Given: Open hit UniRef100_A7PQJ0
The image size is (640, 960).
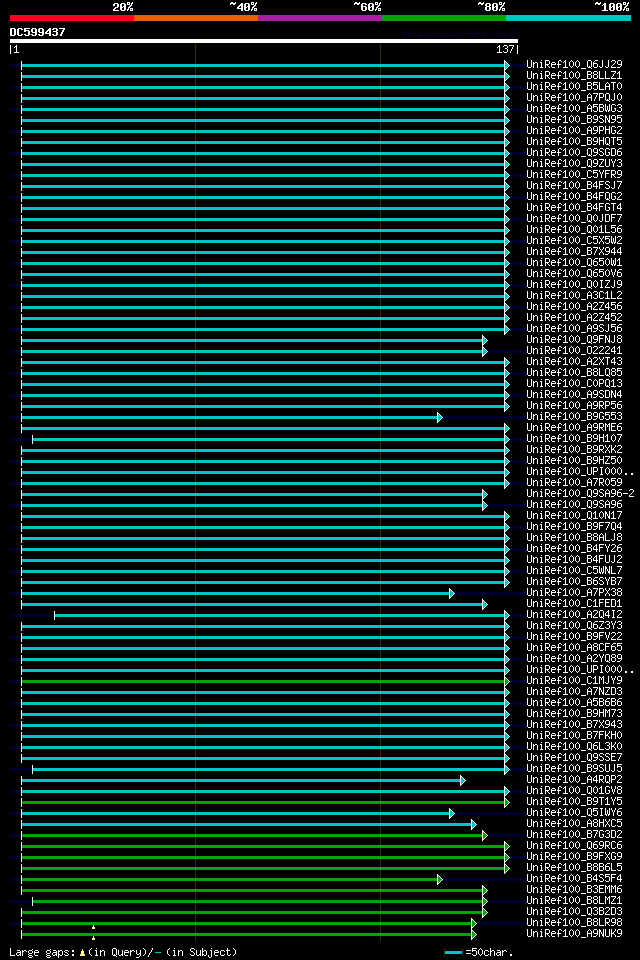Looking at the screenshot, I should [574, 97].
